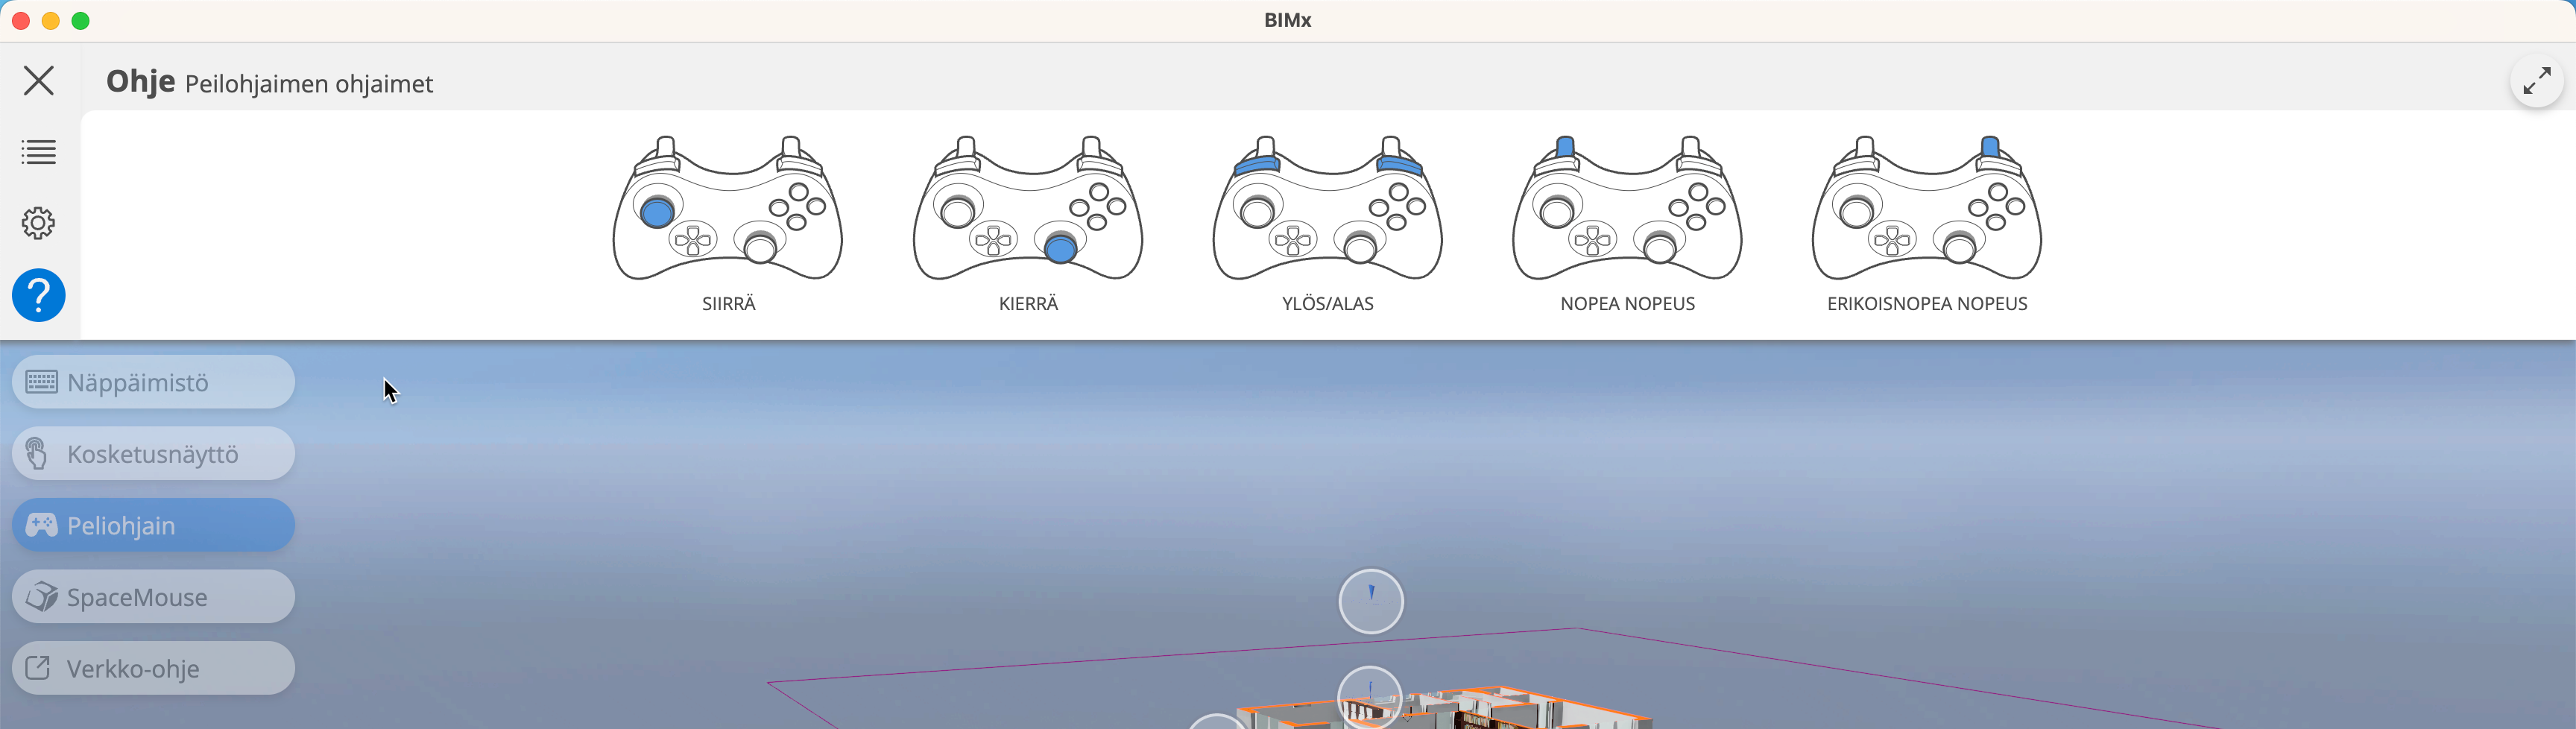This screenshot has width=2576, height=729.
Task: Click the YLÖS/ALAS label text
Action: (x=1328, y=304)
